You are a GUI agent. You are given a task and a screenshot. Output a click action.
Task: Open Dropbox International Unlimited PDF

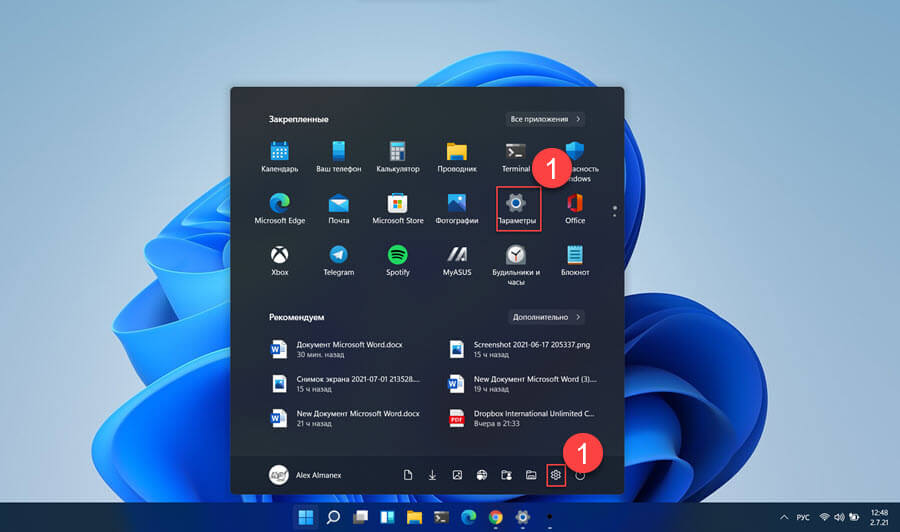(x=521, y=418)
